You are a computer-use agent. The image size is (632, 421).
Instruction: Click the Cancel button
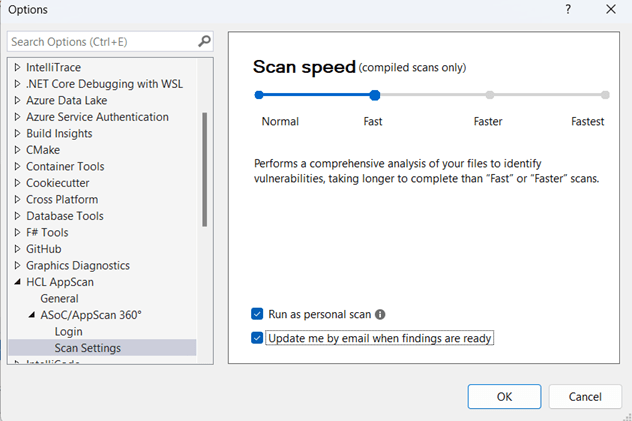tap(585, 396)
